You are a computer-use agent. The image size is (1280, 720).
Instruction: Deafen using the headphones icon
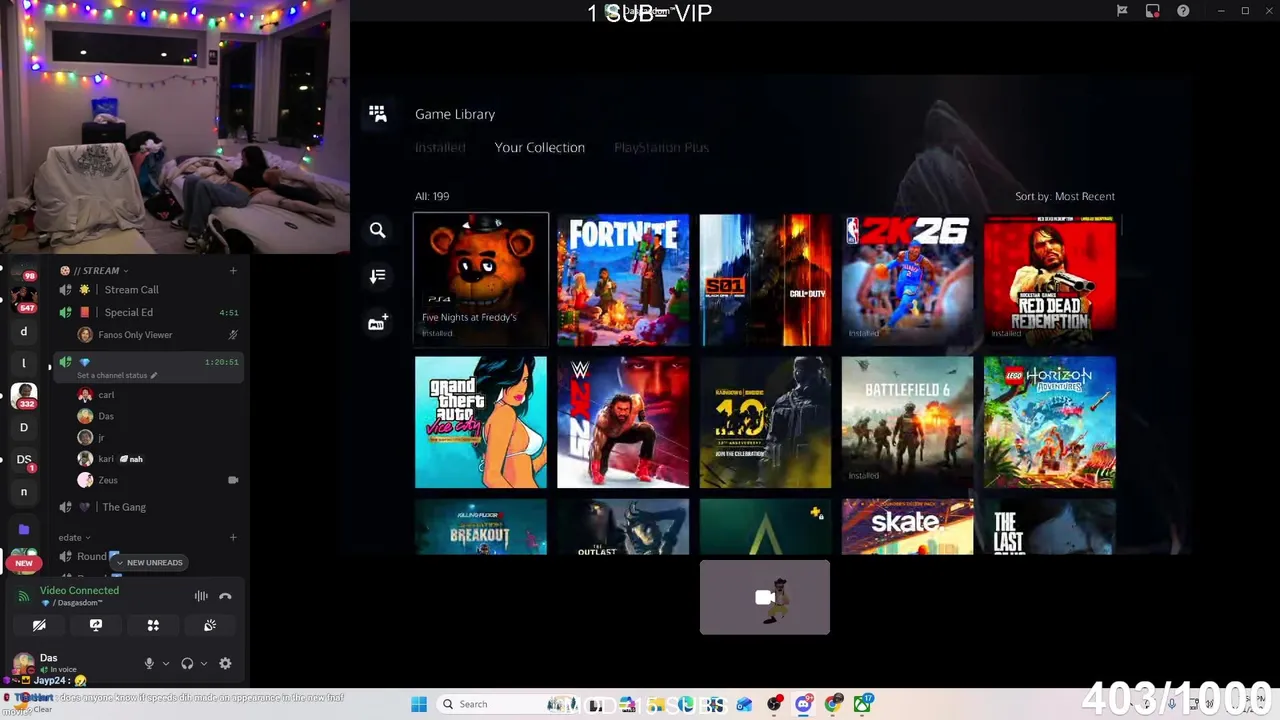click(187, 663)
